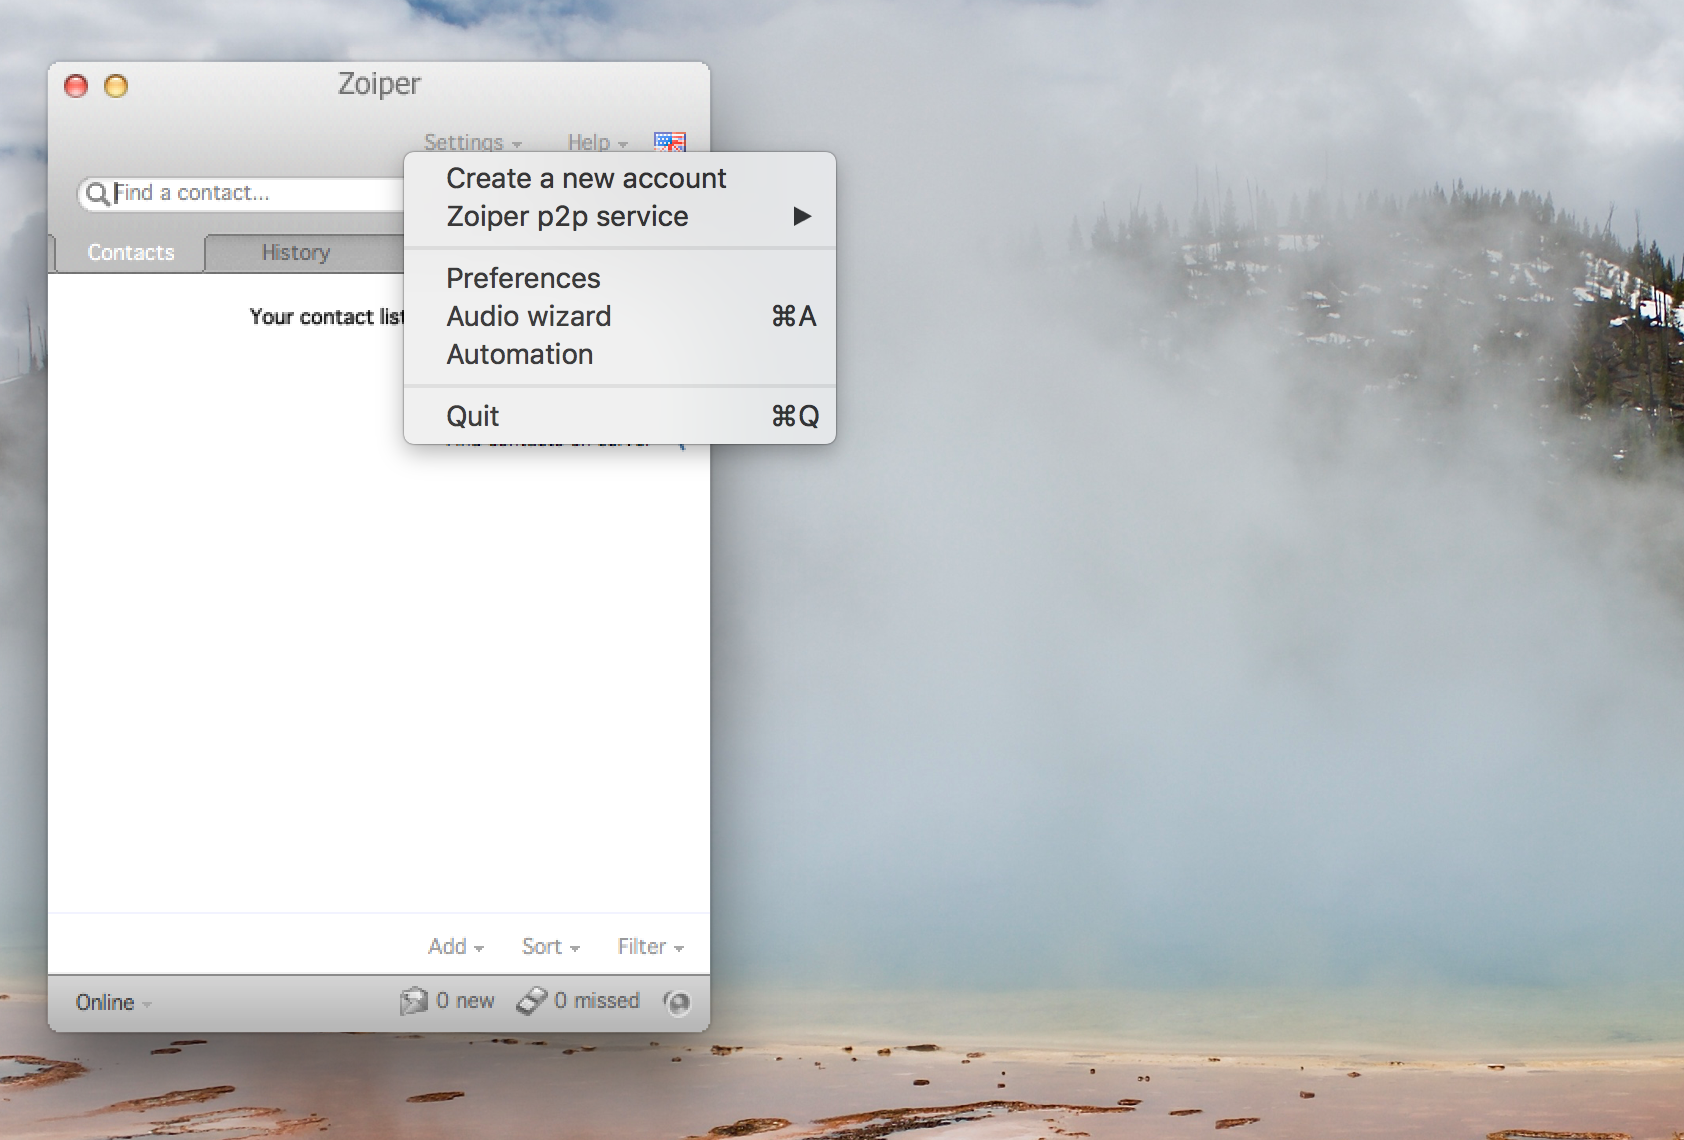Click the US flag language icon
This screenshot has height=1140, width=1684.
[669, 142]
